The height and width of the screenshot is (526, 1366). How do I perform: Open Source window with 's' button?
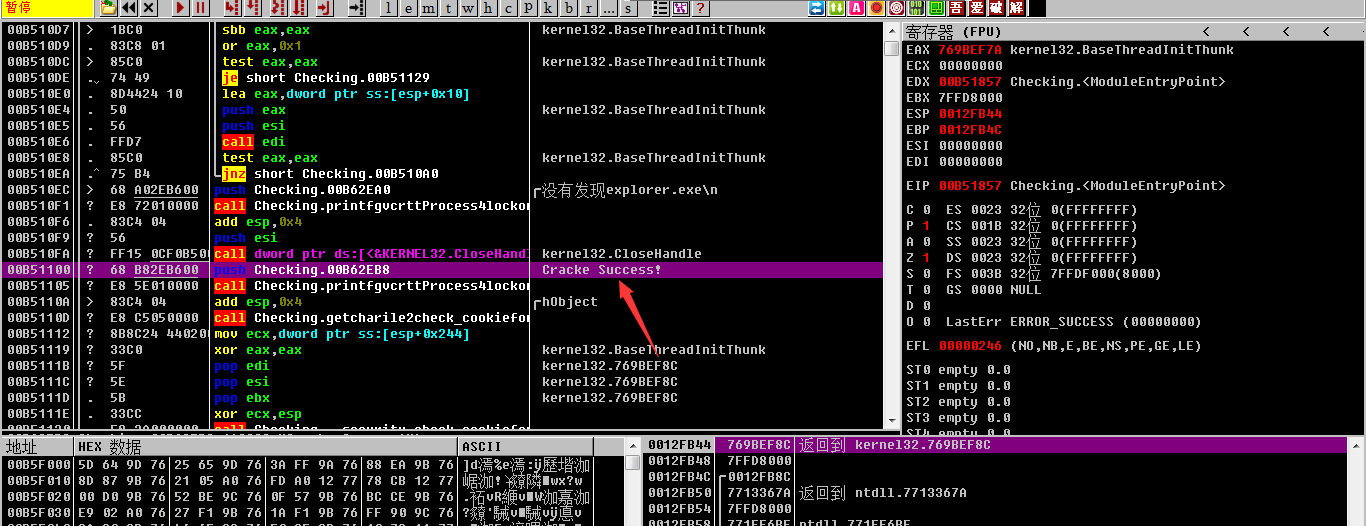[628, 8]
